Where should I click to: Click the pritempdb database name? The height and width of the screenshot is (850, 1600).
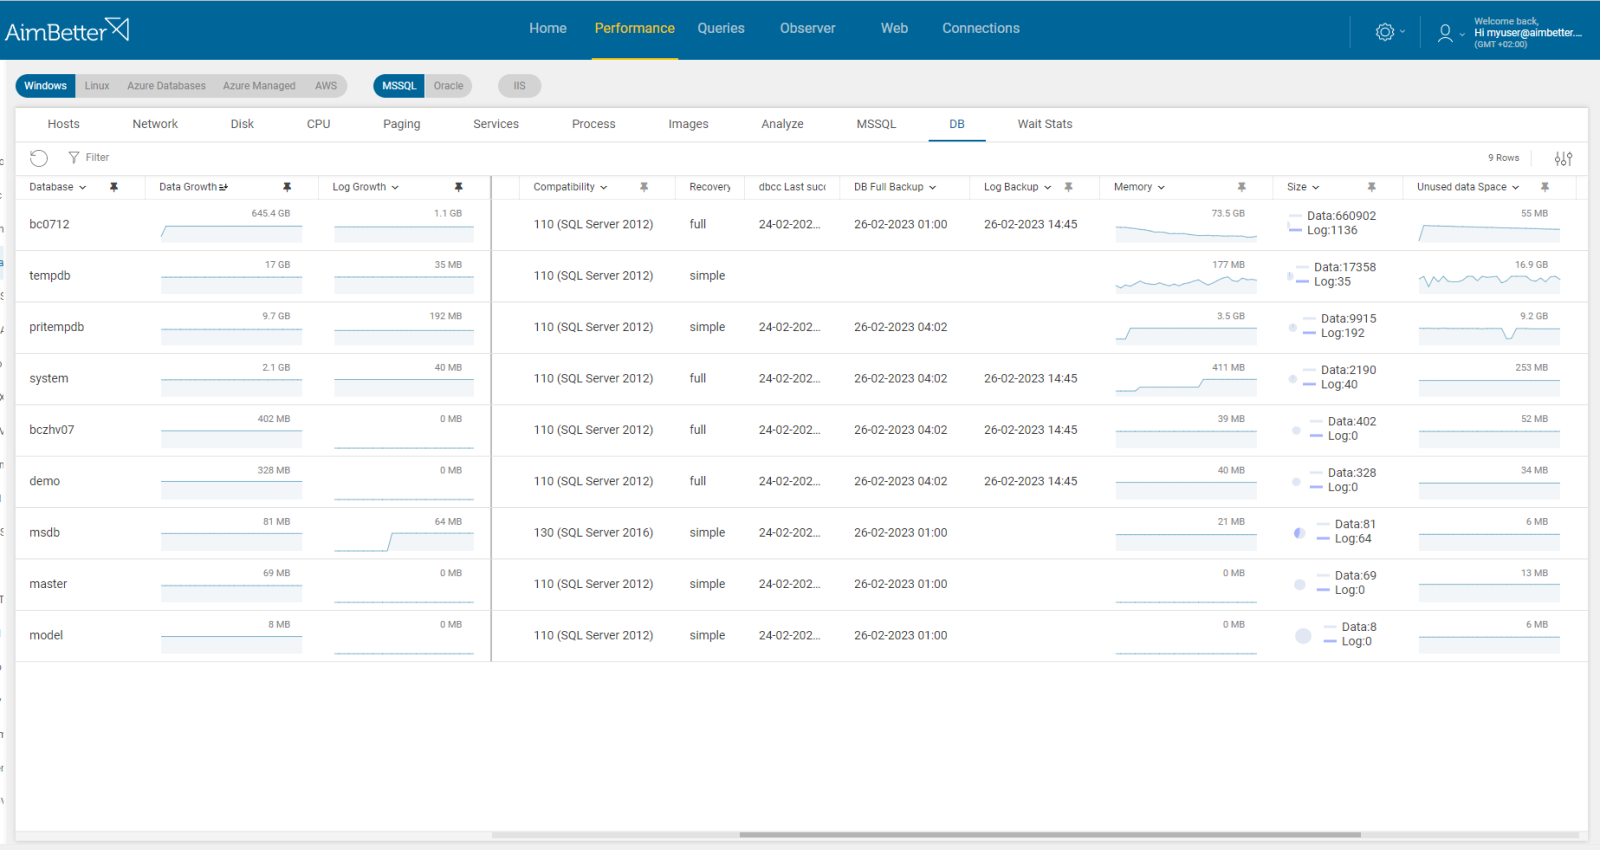tap(57, 327)
